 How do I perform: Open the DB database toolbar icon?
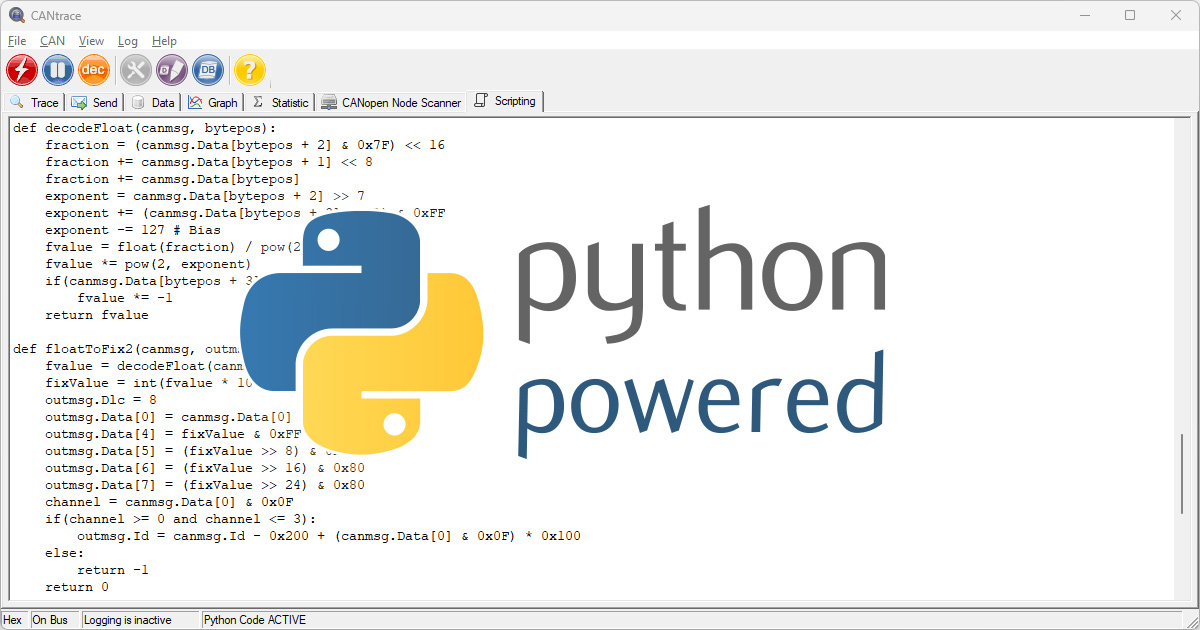[208, 70]
